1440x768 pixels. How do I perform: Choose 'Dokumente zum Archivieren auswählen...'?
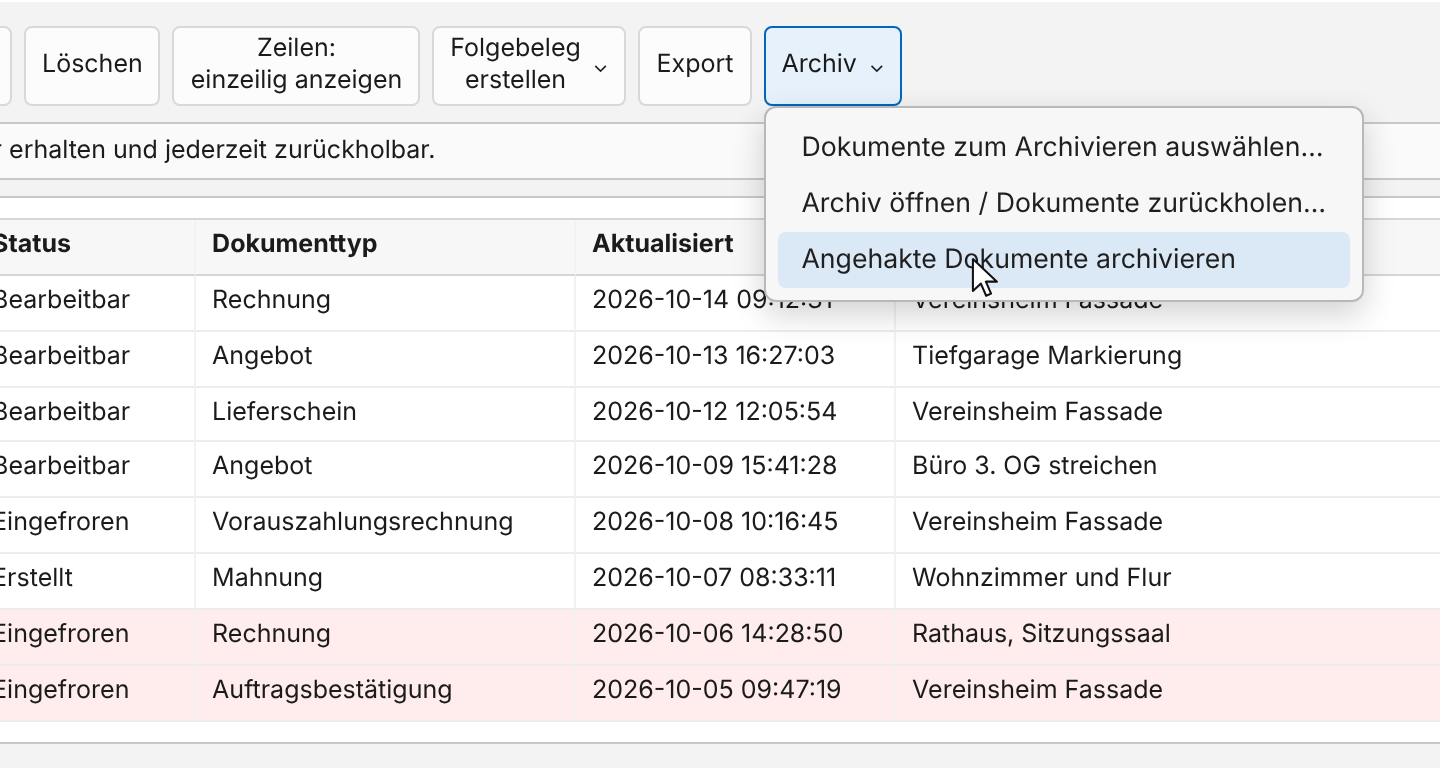point(1063,148)
